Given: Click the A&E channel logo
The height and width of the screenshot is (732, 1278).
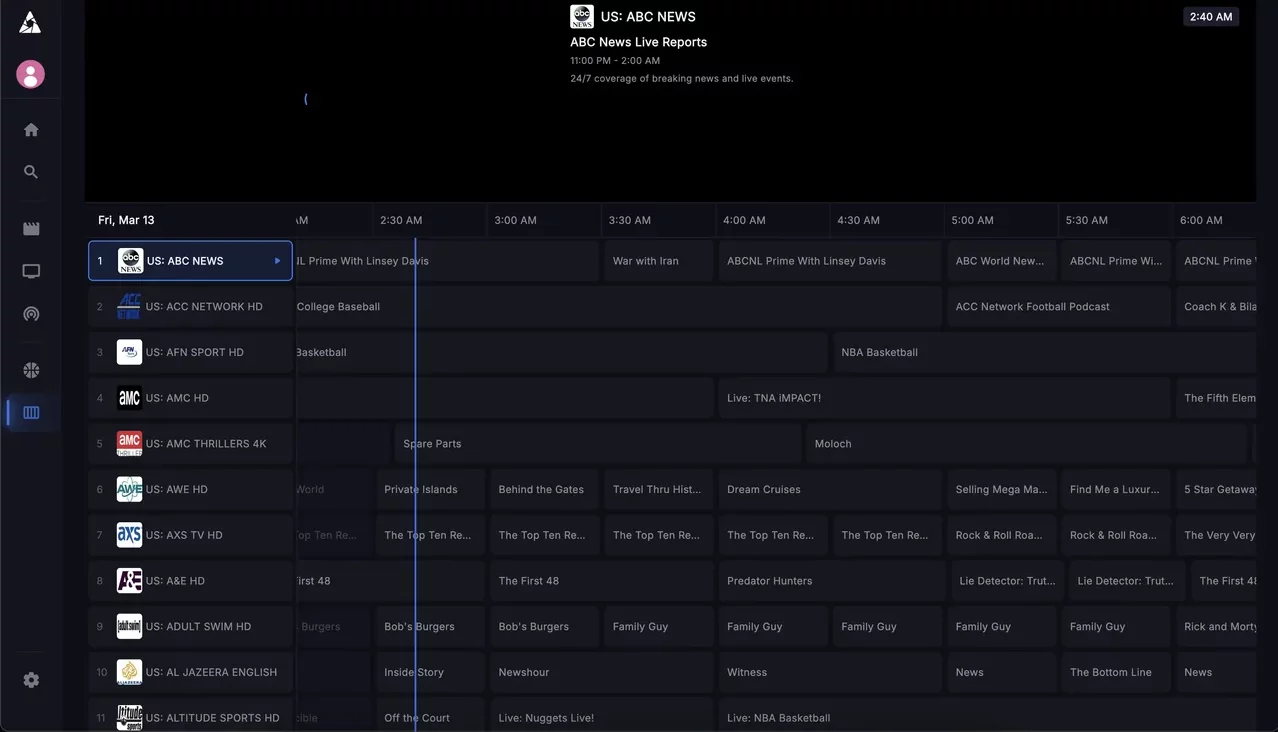Looking at the screenshot, I should point(129,581).
